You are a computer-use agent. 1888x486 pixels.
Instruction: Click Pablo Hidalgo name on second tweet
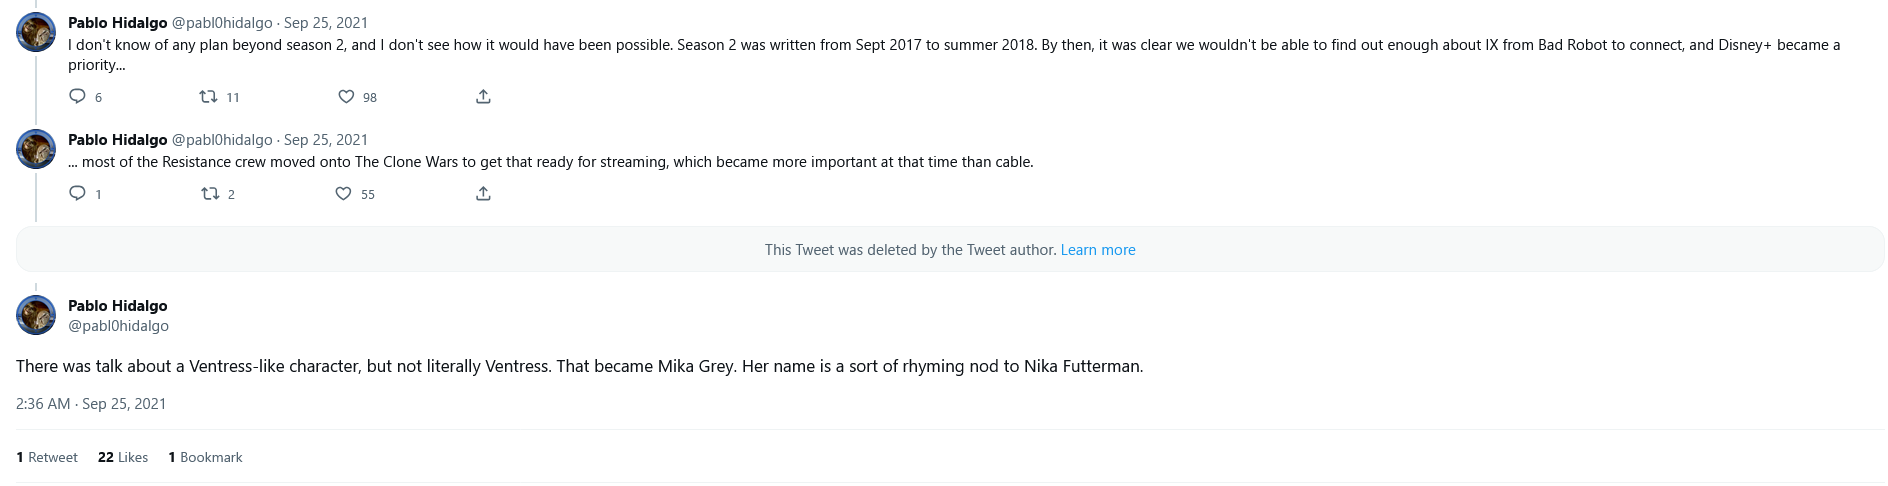[117, 140]
